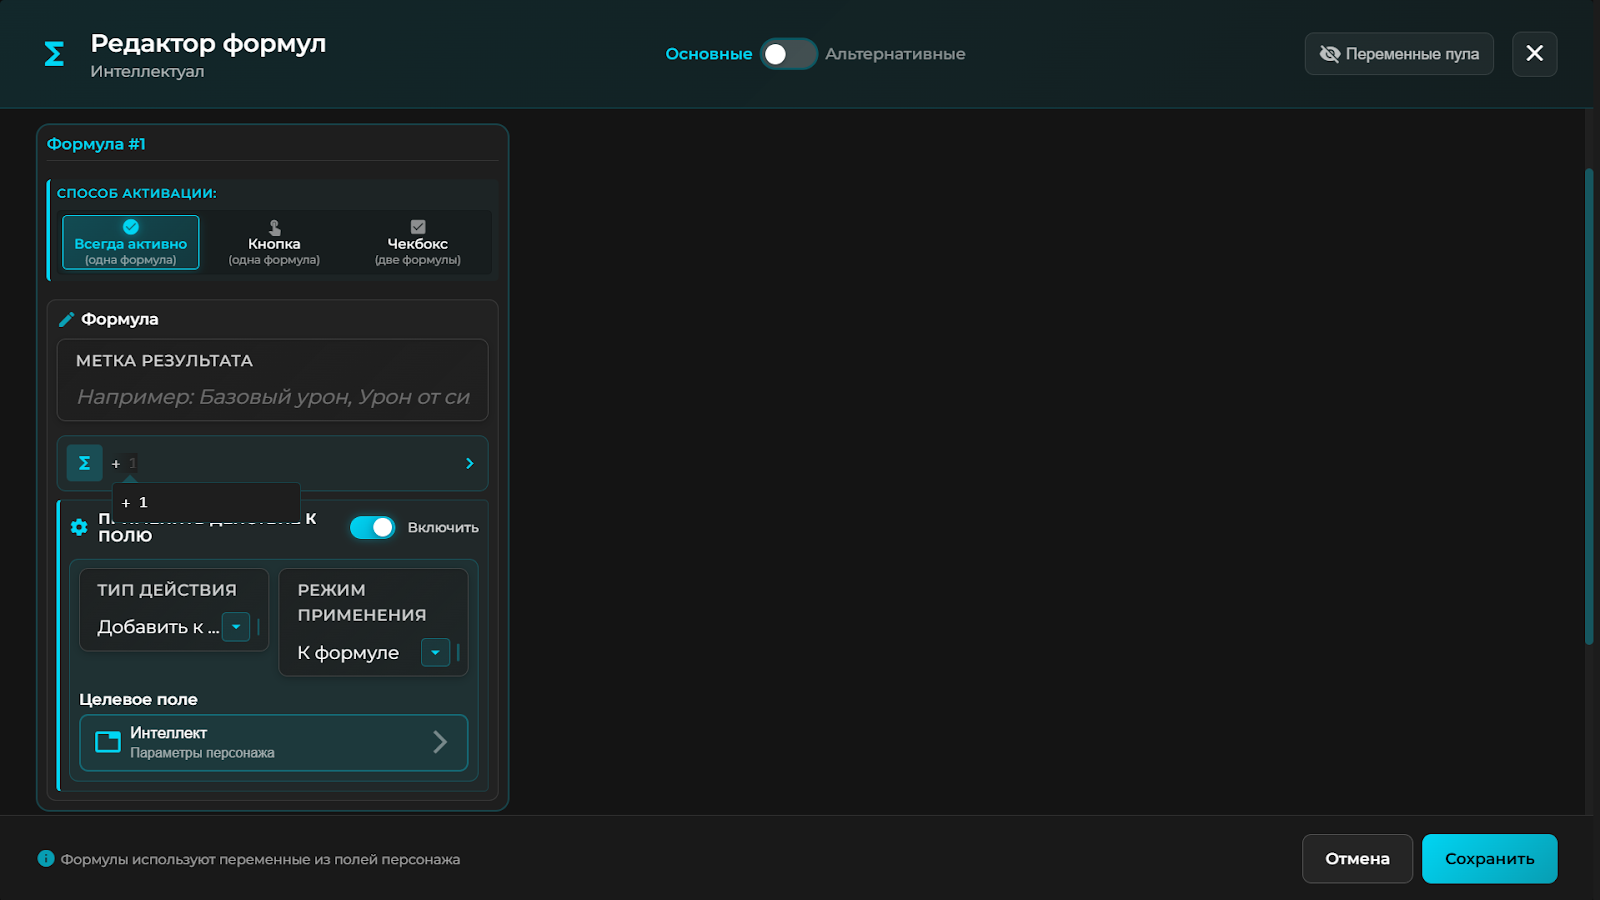Click the Метка результата input field
This screenshot has height=900, width=1600.
tap(272, 397)
